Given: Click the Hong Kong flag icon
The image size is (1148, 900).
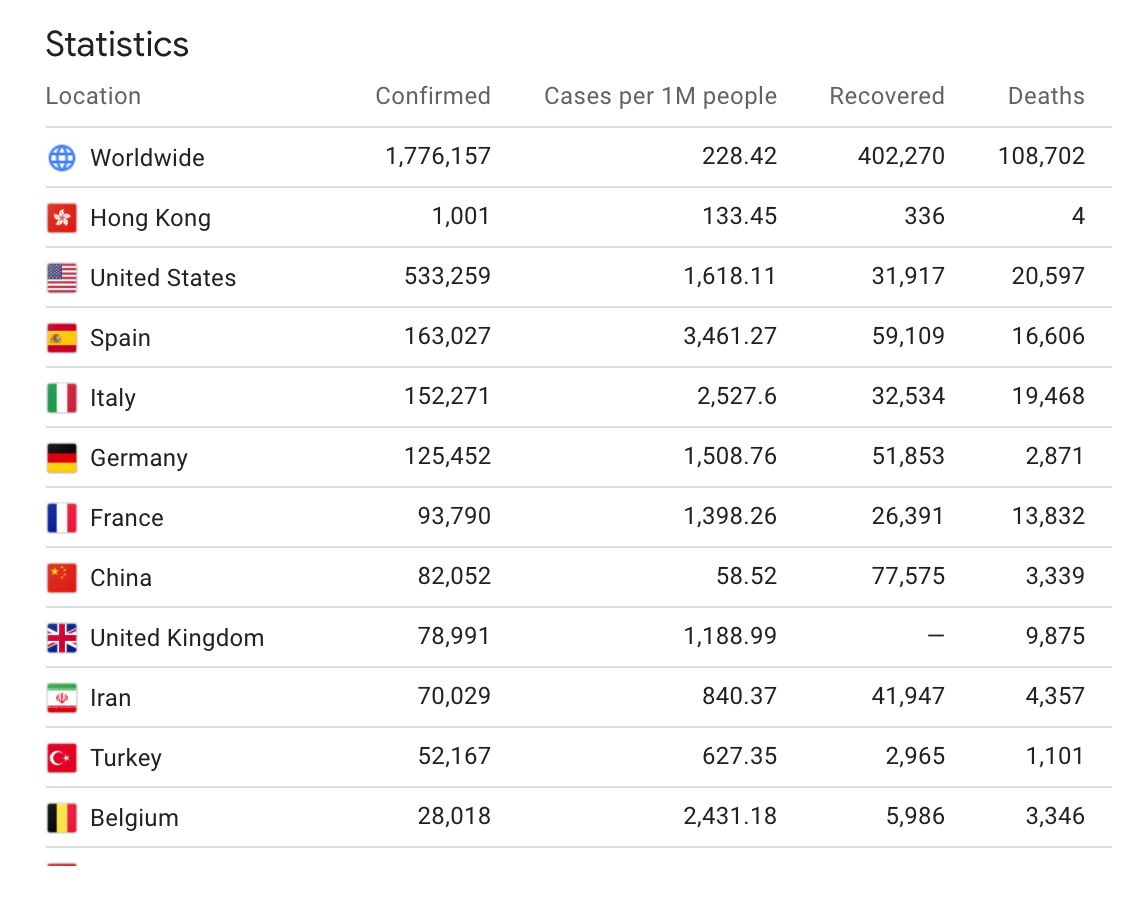Looking at the screenshot, I should [x=62, y=218].
